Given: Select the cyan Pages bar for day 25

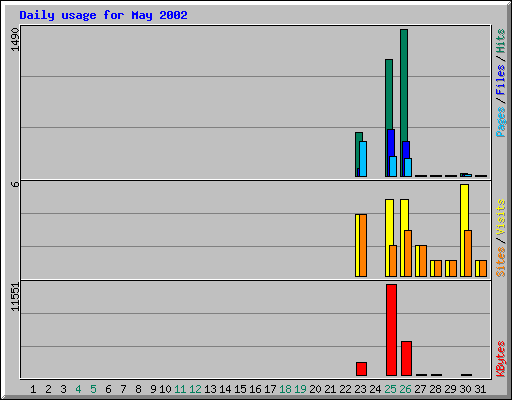Looking at the screenshot, I should pos(393,166).
